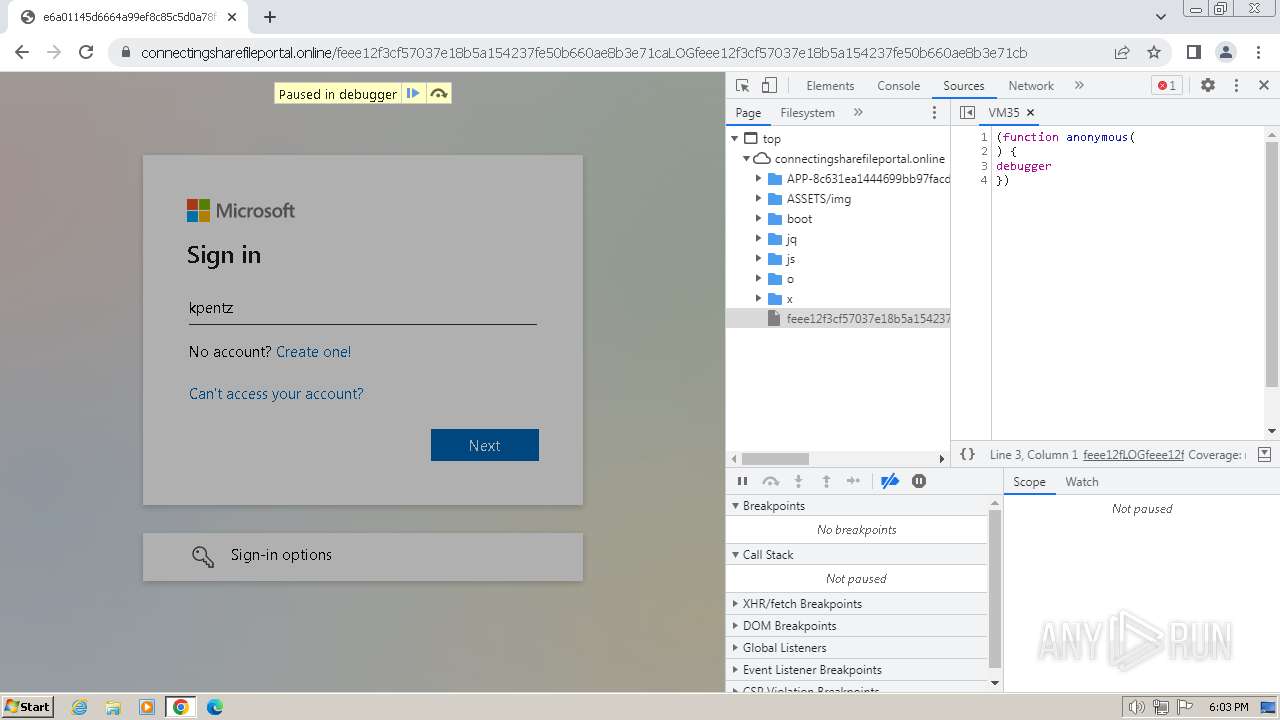
Task: Activate the inspect element picker
Action: (742, 85)
